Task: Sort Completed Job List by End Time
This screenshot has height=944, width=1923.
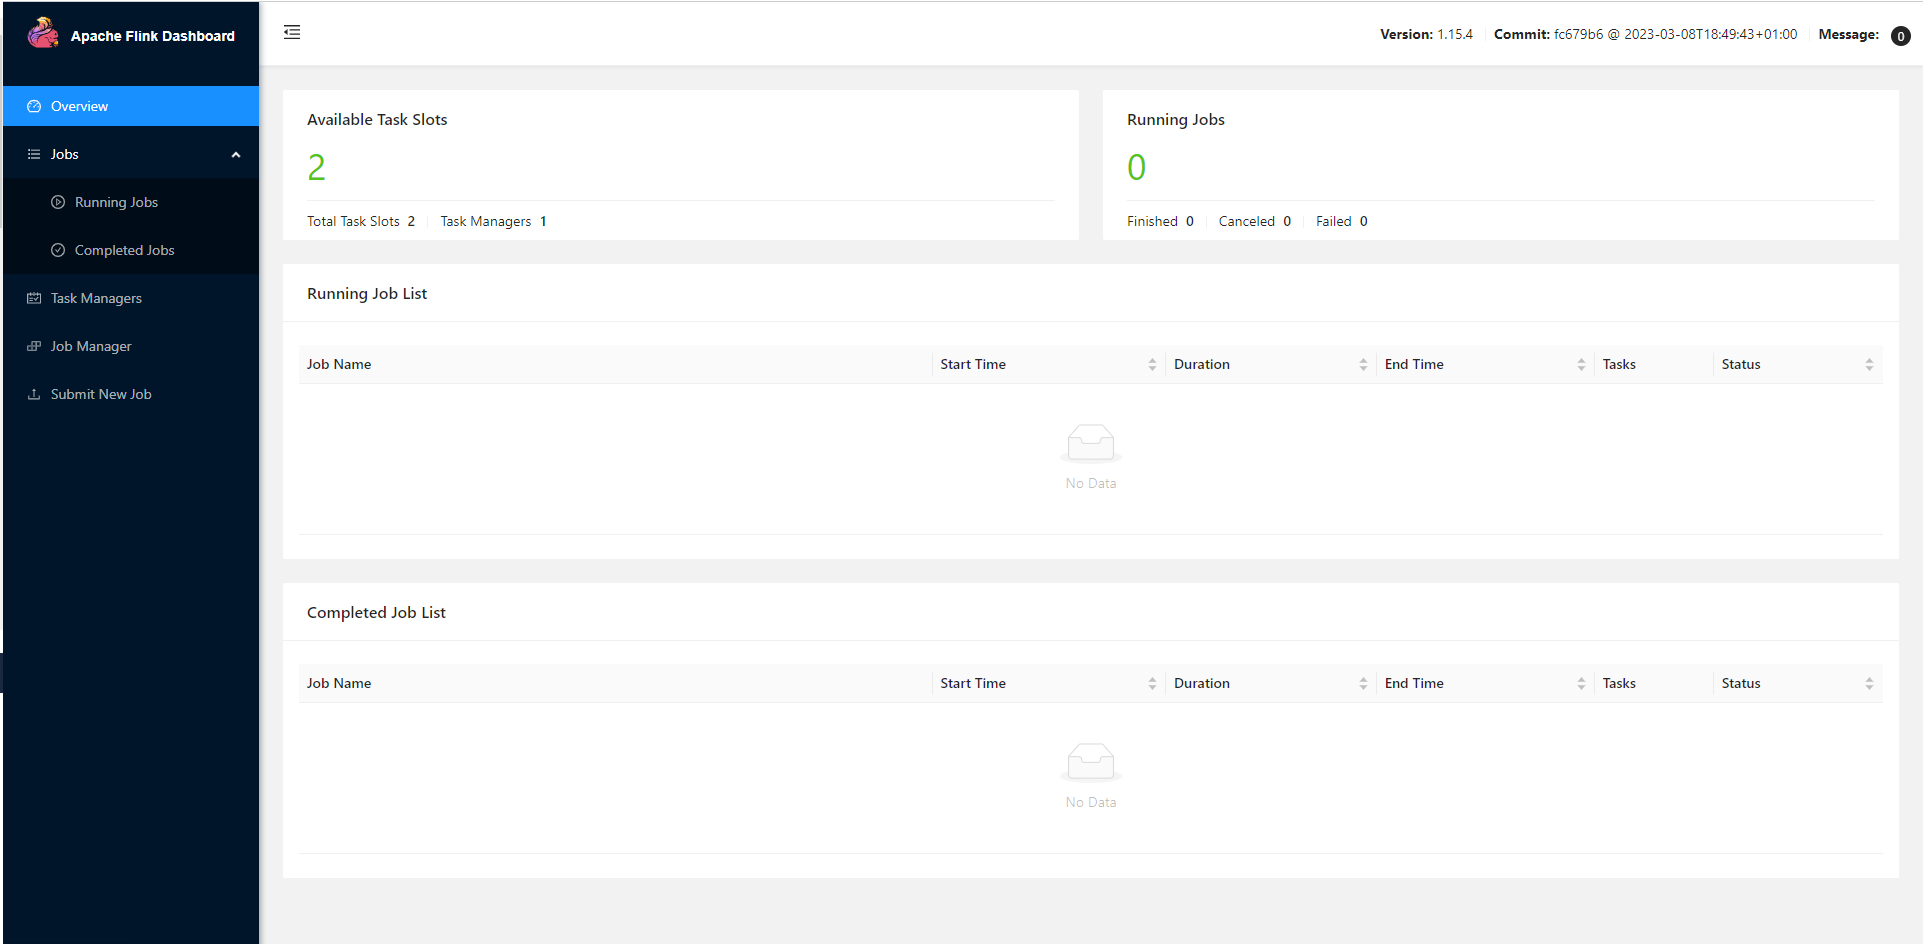Action: coord(1581,684)
